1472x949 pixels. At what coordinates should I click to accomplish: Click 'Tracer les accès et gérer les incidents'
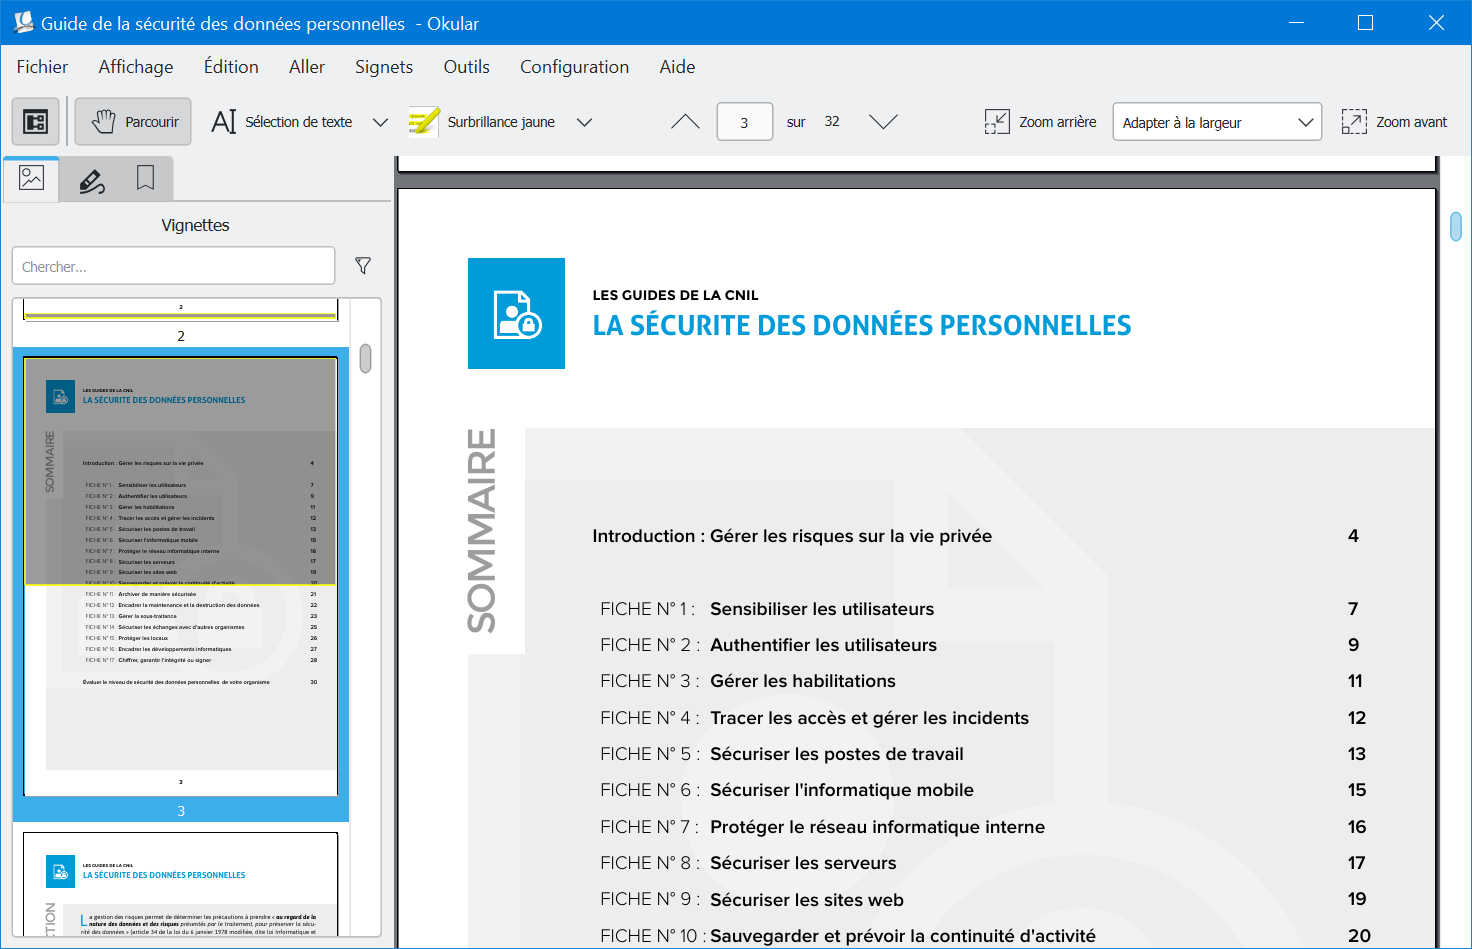click(869, 718)
